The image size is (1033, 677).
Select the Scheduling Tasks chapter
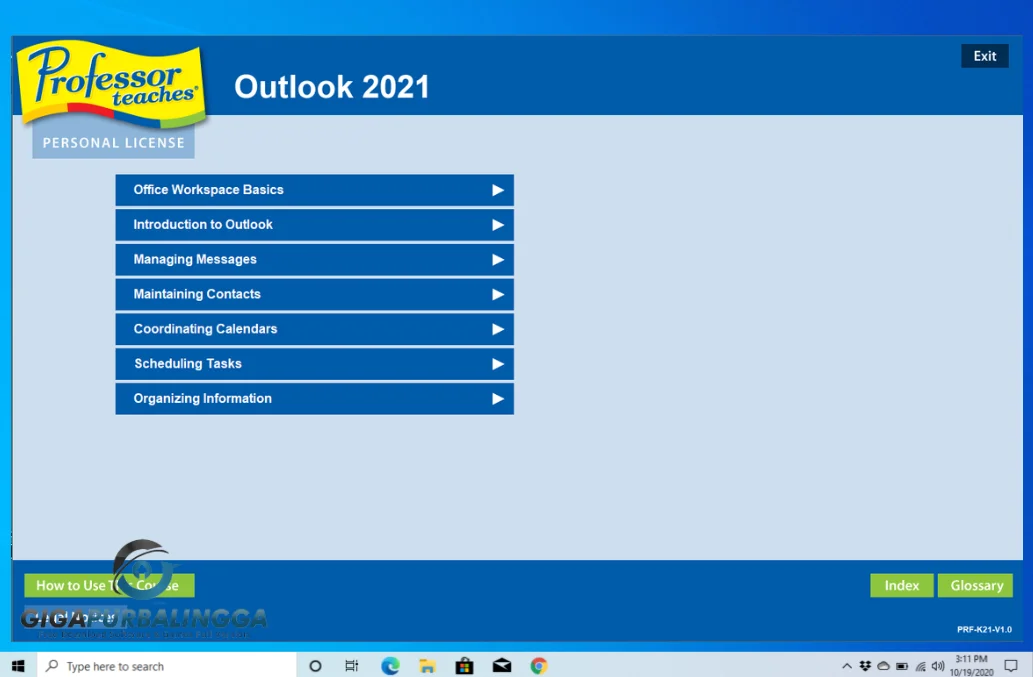[314, 364]
